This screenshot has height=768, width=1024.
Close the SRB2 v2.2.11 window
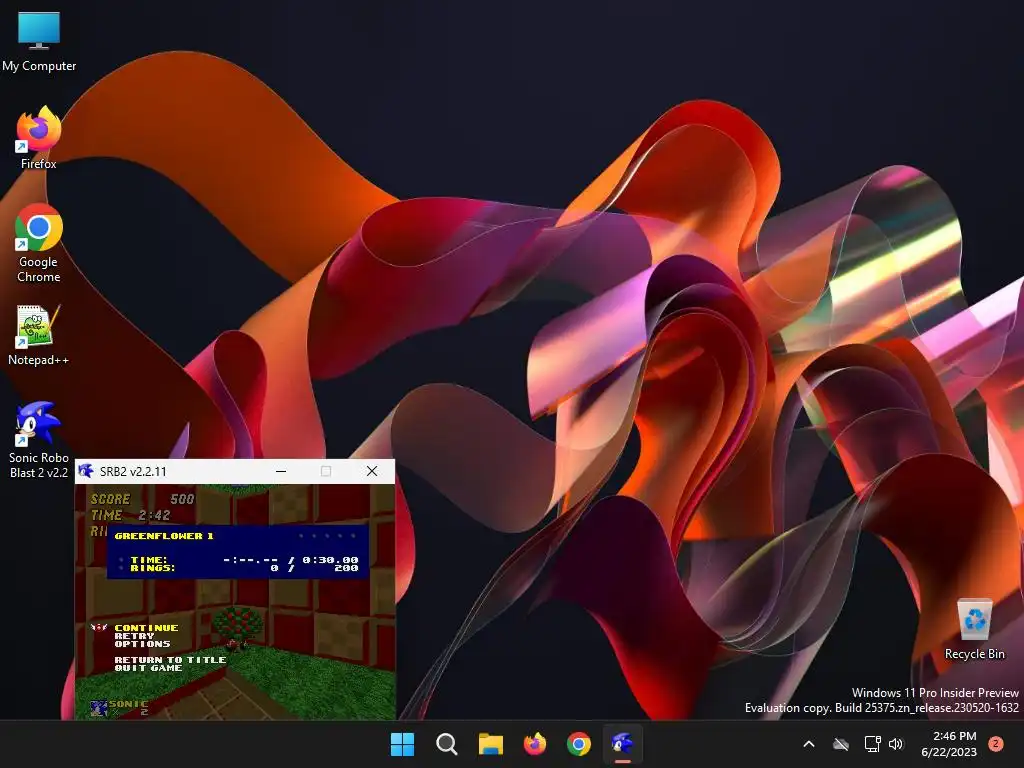click(372, 471)
